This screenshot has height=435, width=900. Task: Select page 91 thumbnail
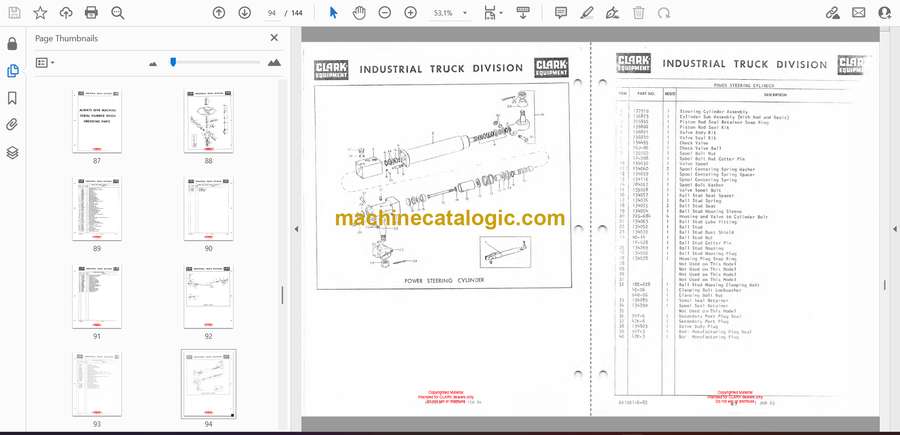tap(96, 297)
